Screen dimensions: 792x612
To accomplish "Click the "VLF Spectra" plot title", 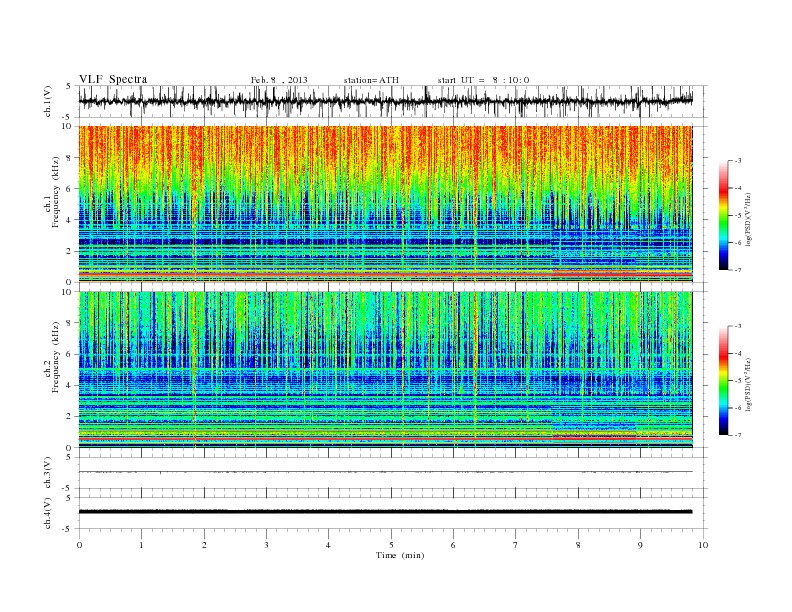I will click(x=113, y=79).
